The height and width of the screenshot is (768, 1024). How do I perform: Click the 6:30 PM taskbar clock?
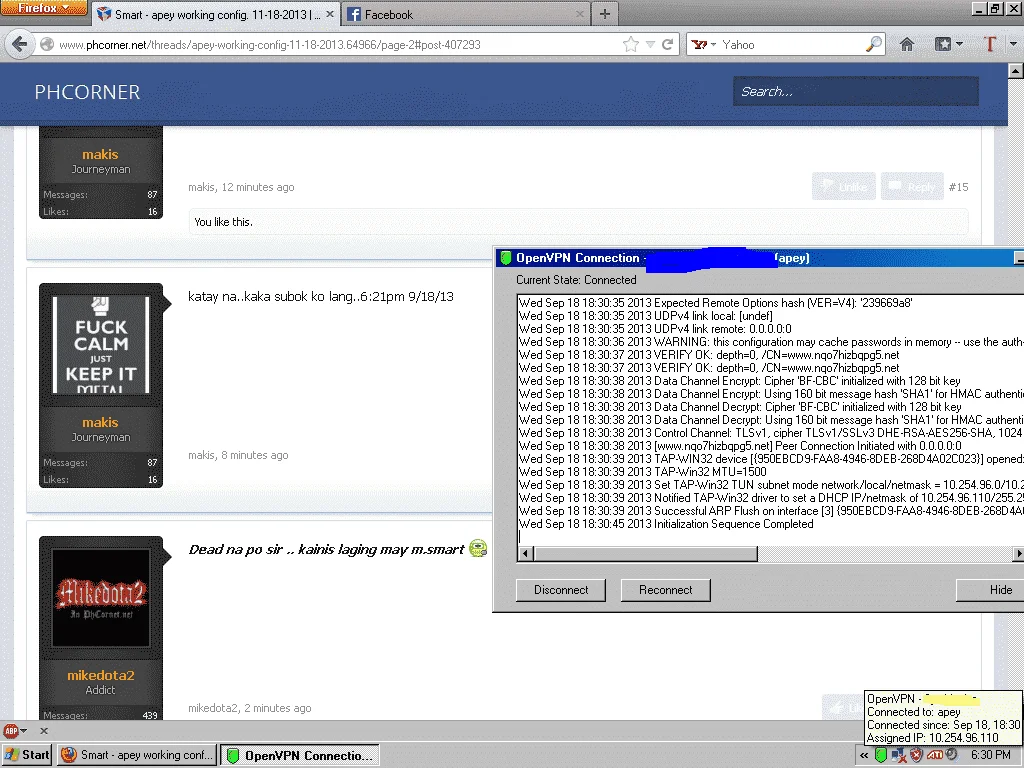click(x=991, y=755)
